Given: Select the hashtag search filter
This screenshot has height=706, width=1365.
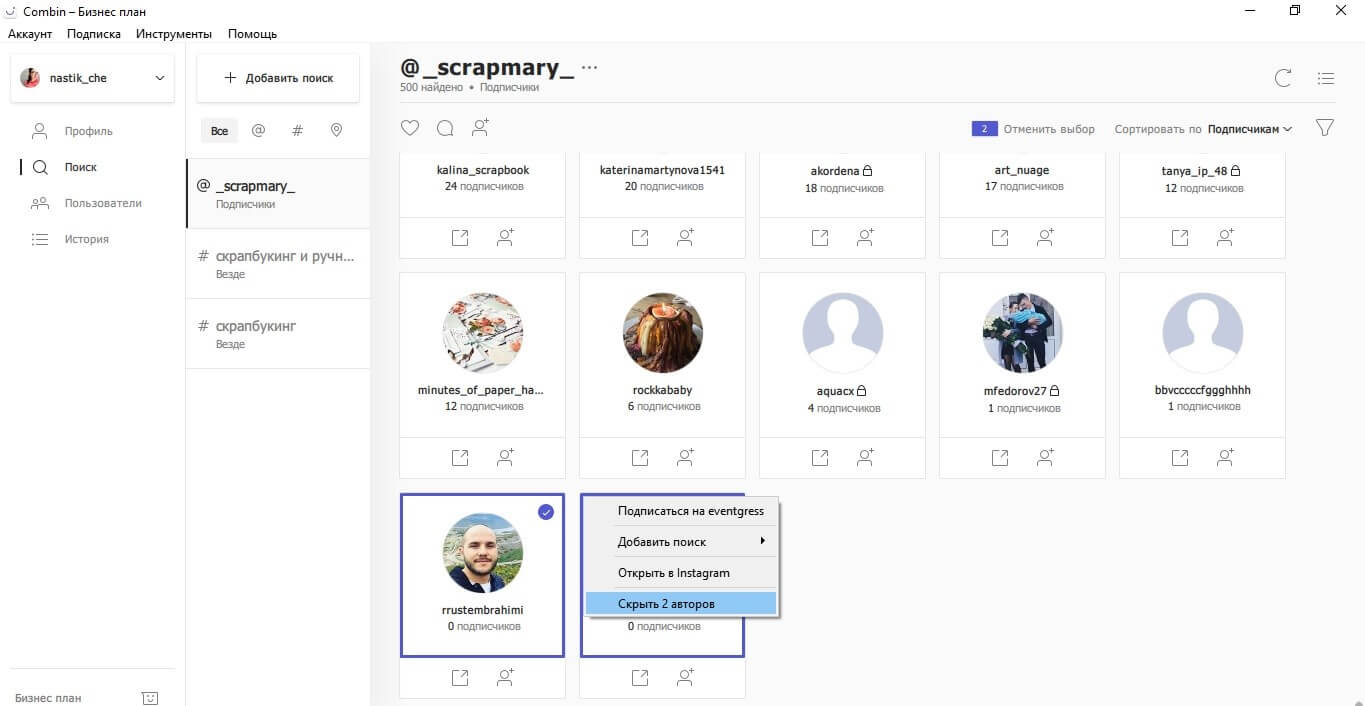Looking at the screenshot, I should [297, 131].
